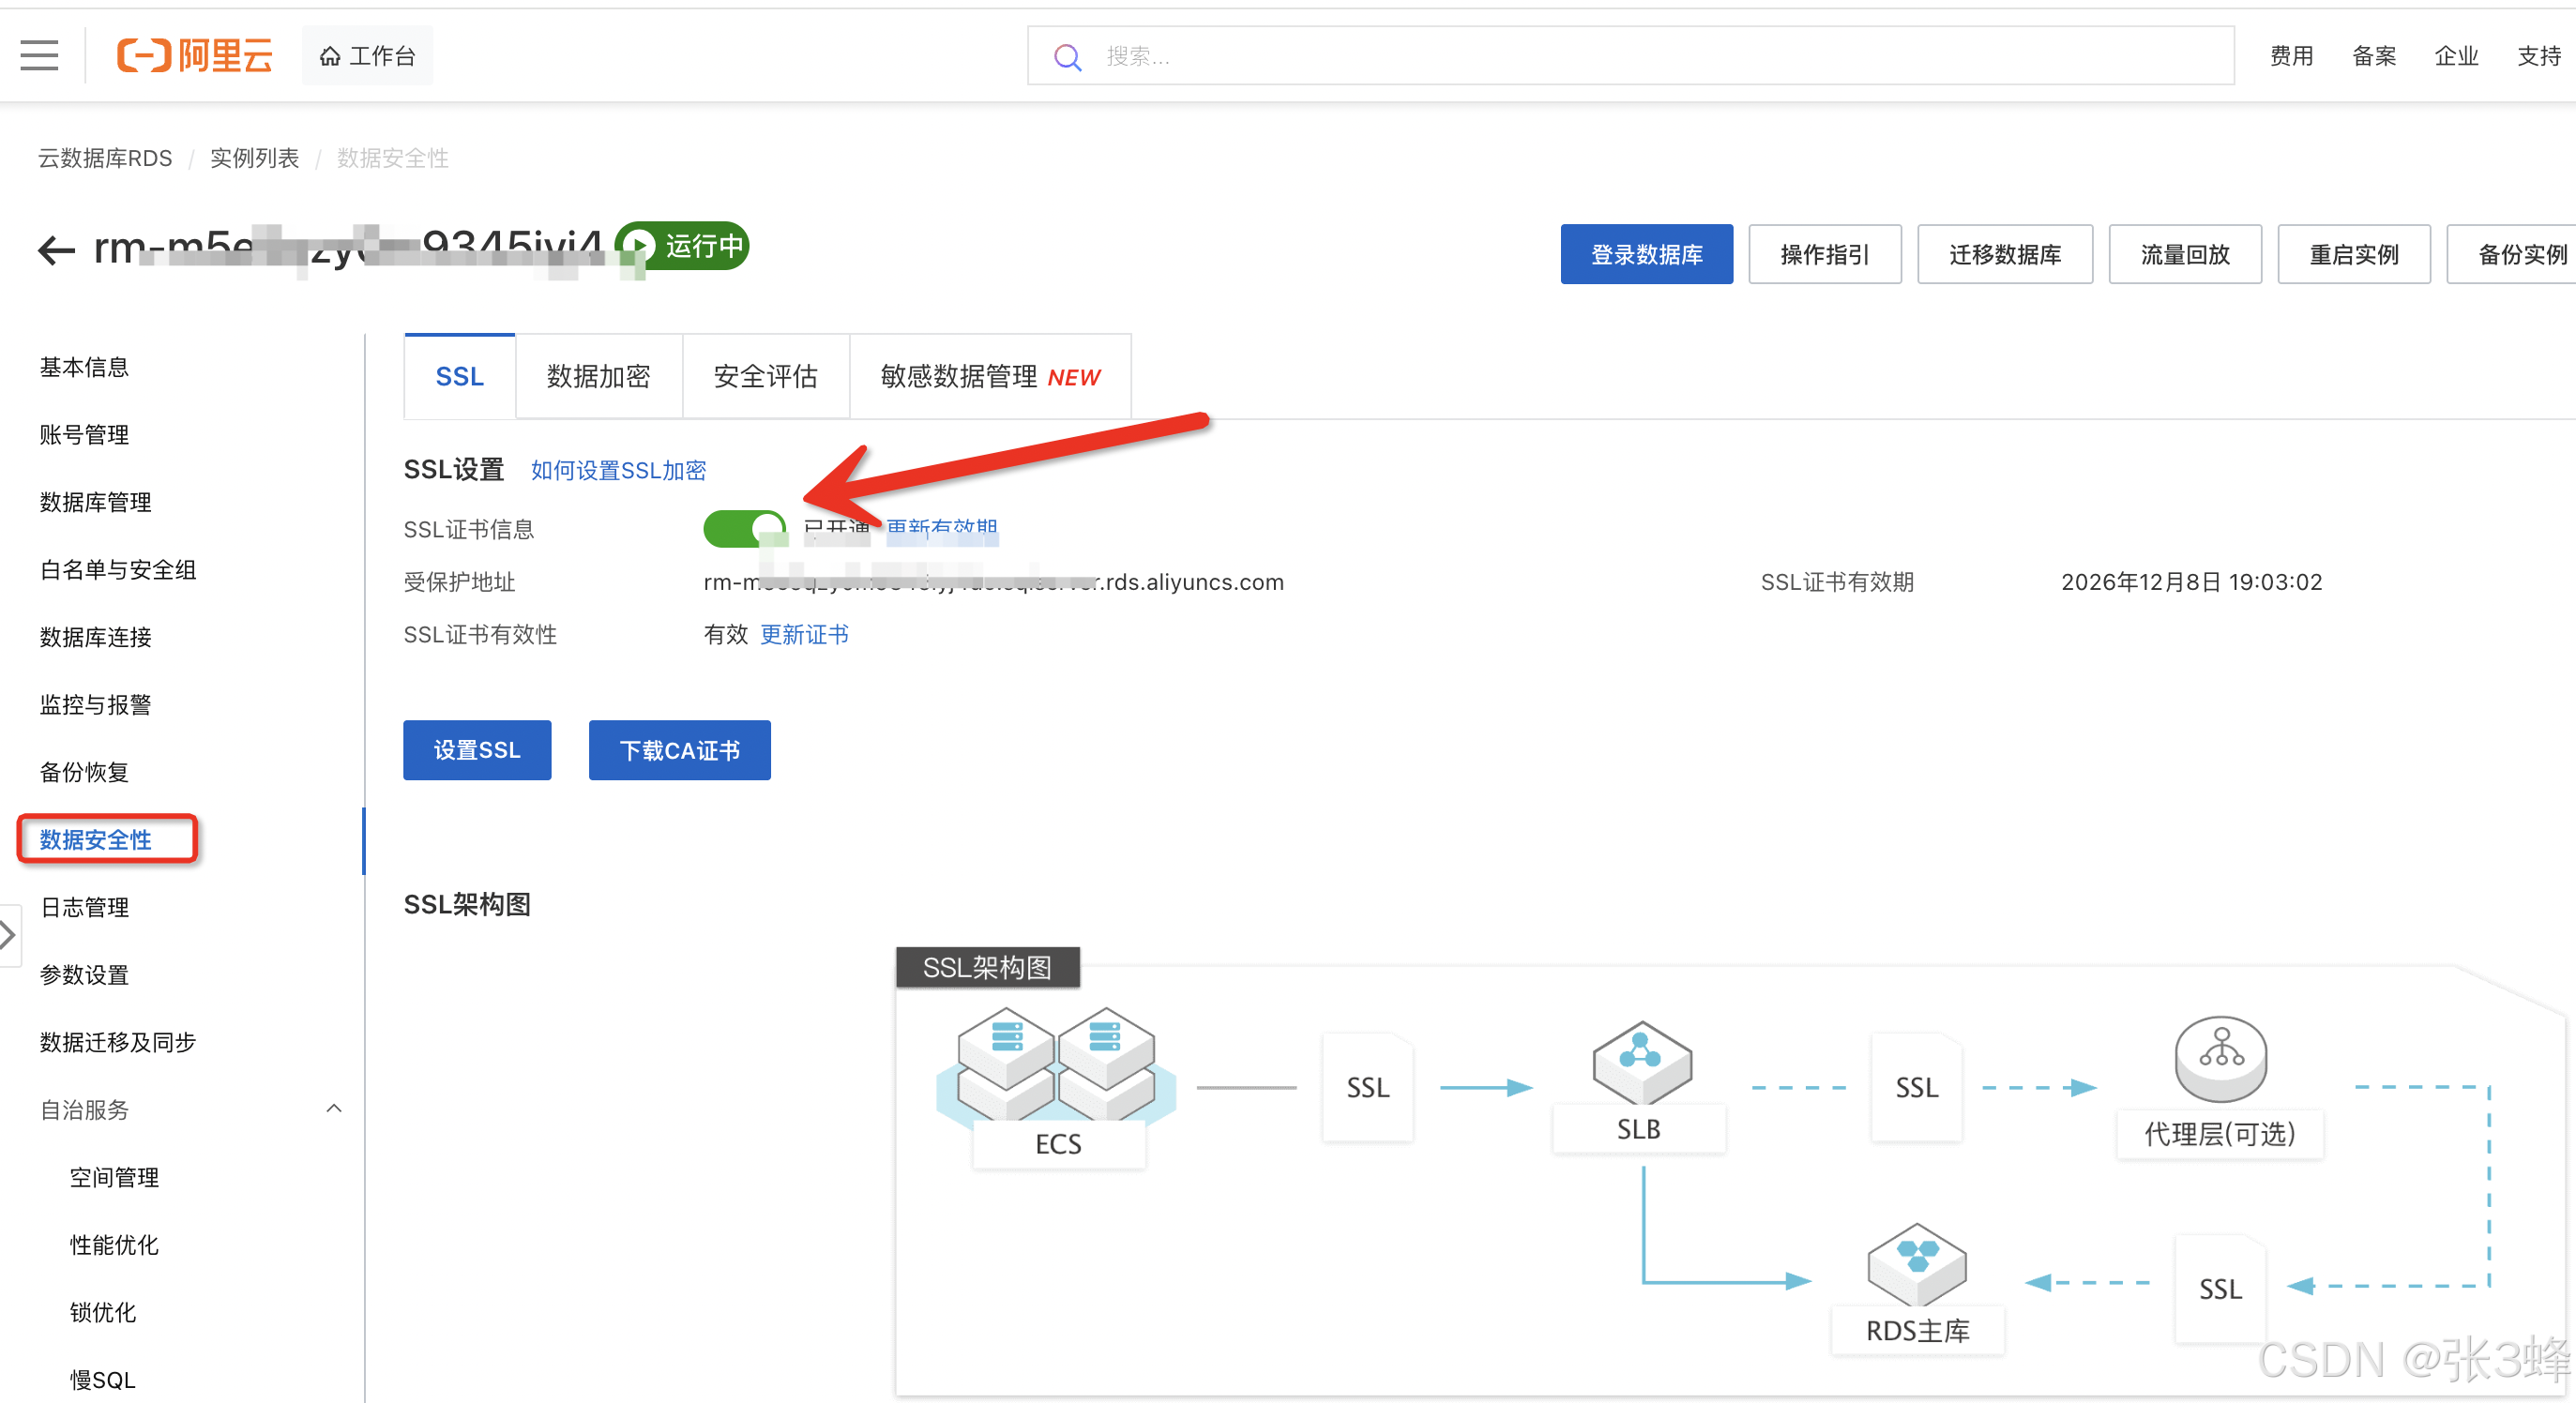Click the 登录数据库 button
Viewport: 2576px width, 1403px height.
pos(1646,254)
